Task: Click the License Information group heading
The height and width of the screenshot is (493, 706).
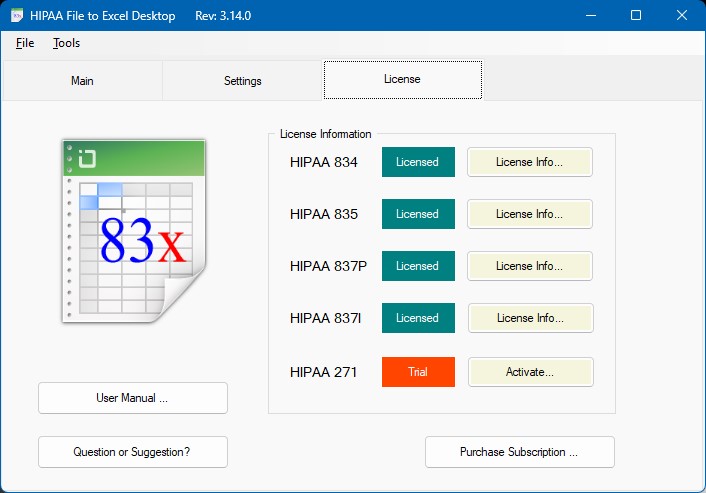Action: (x=326, y=134)
